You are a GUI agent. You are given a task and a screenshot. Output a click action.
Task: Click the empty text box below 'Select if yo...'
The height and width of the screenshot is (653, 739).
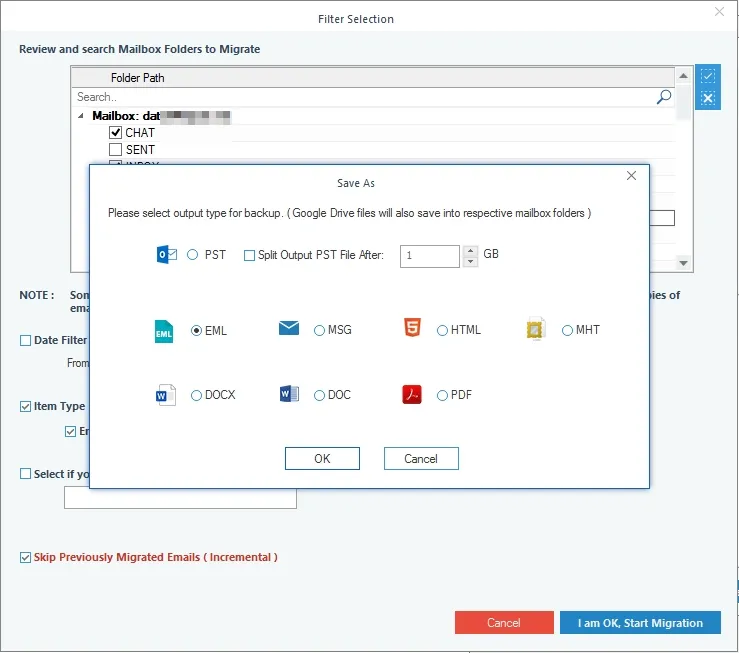point(180,498)
